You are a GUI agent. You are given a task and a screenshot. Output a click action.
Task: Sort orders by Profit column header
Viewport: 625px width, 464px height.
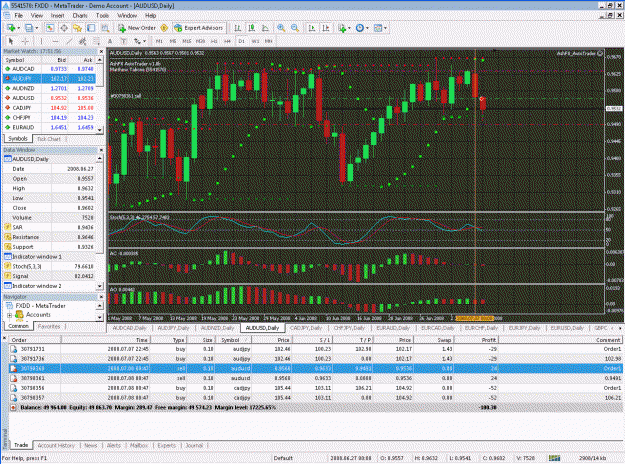tap(476, 340)
